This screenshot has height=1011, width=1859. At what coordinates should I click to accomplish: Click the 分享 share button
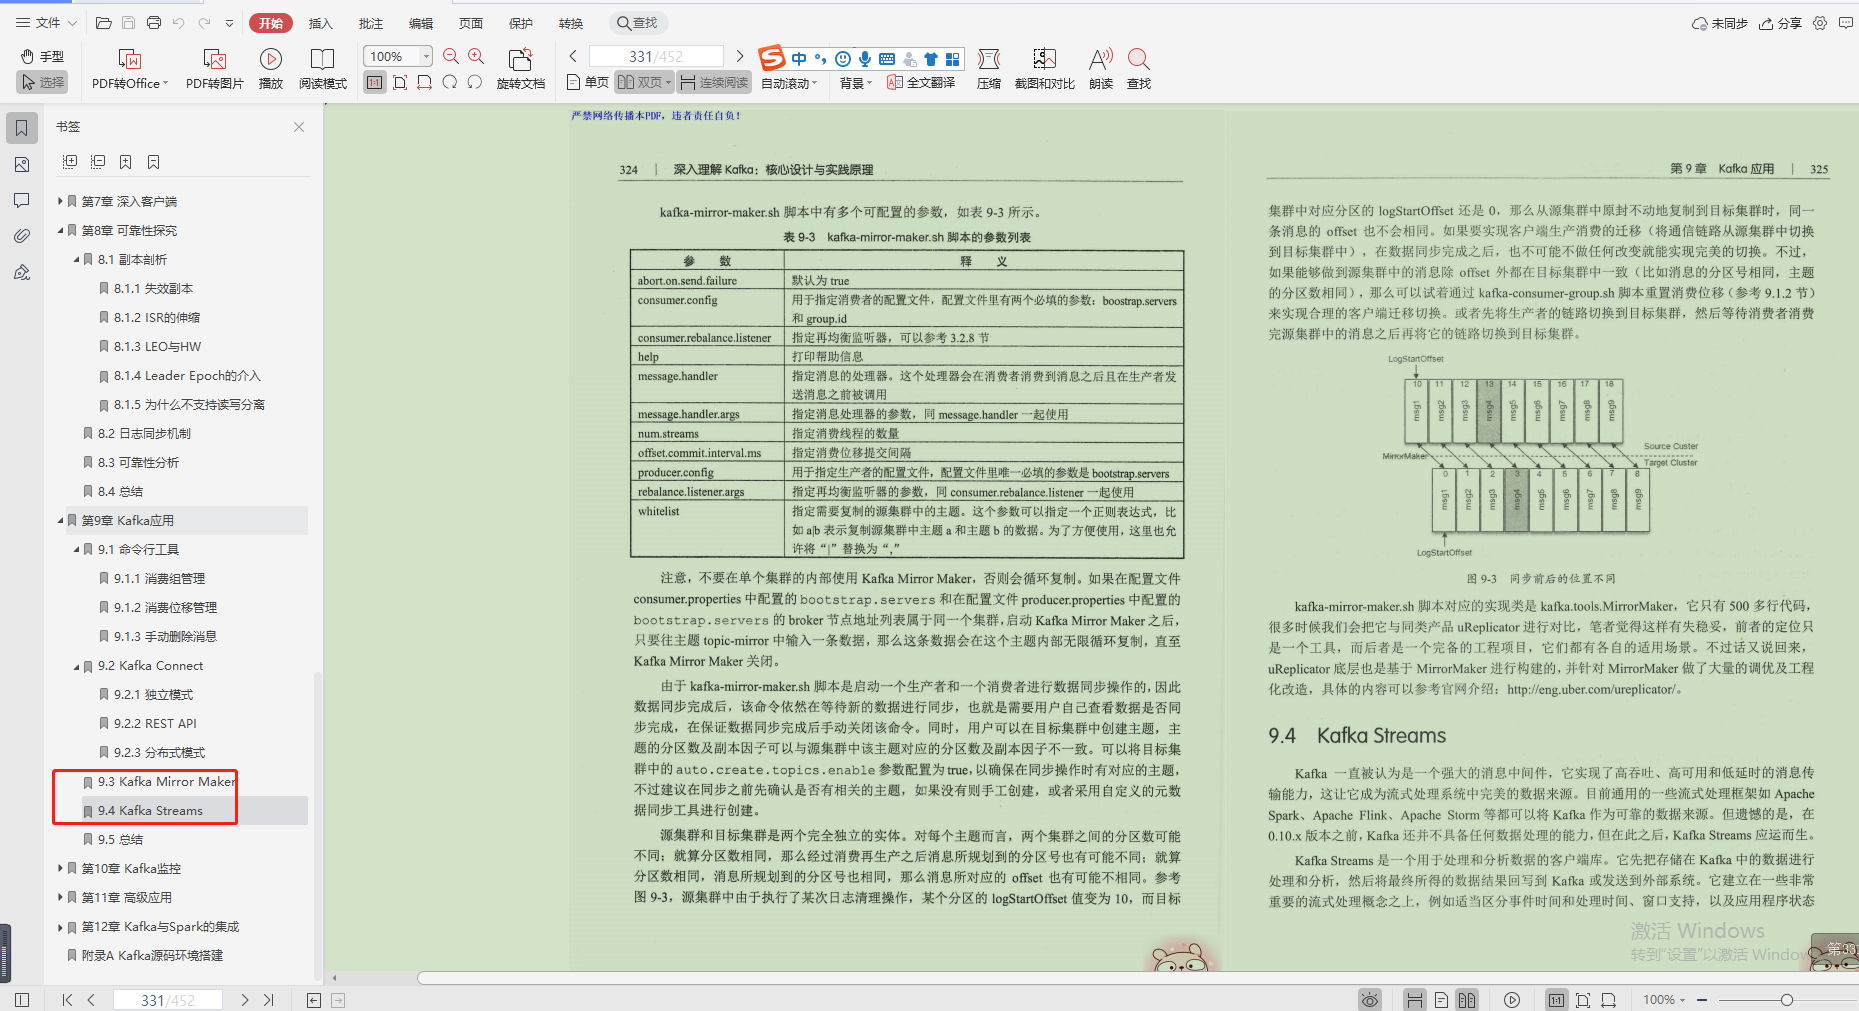[1780, 23]
